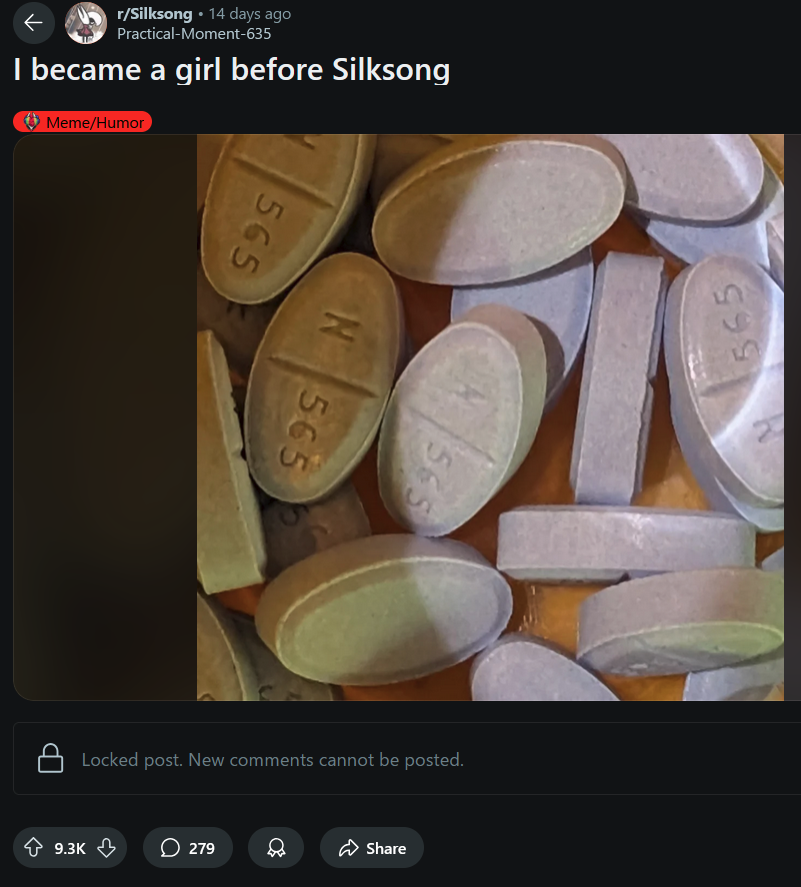
Task: Go back using the arrow button
Action: pos(33,23)
